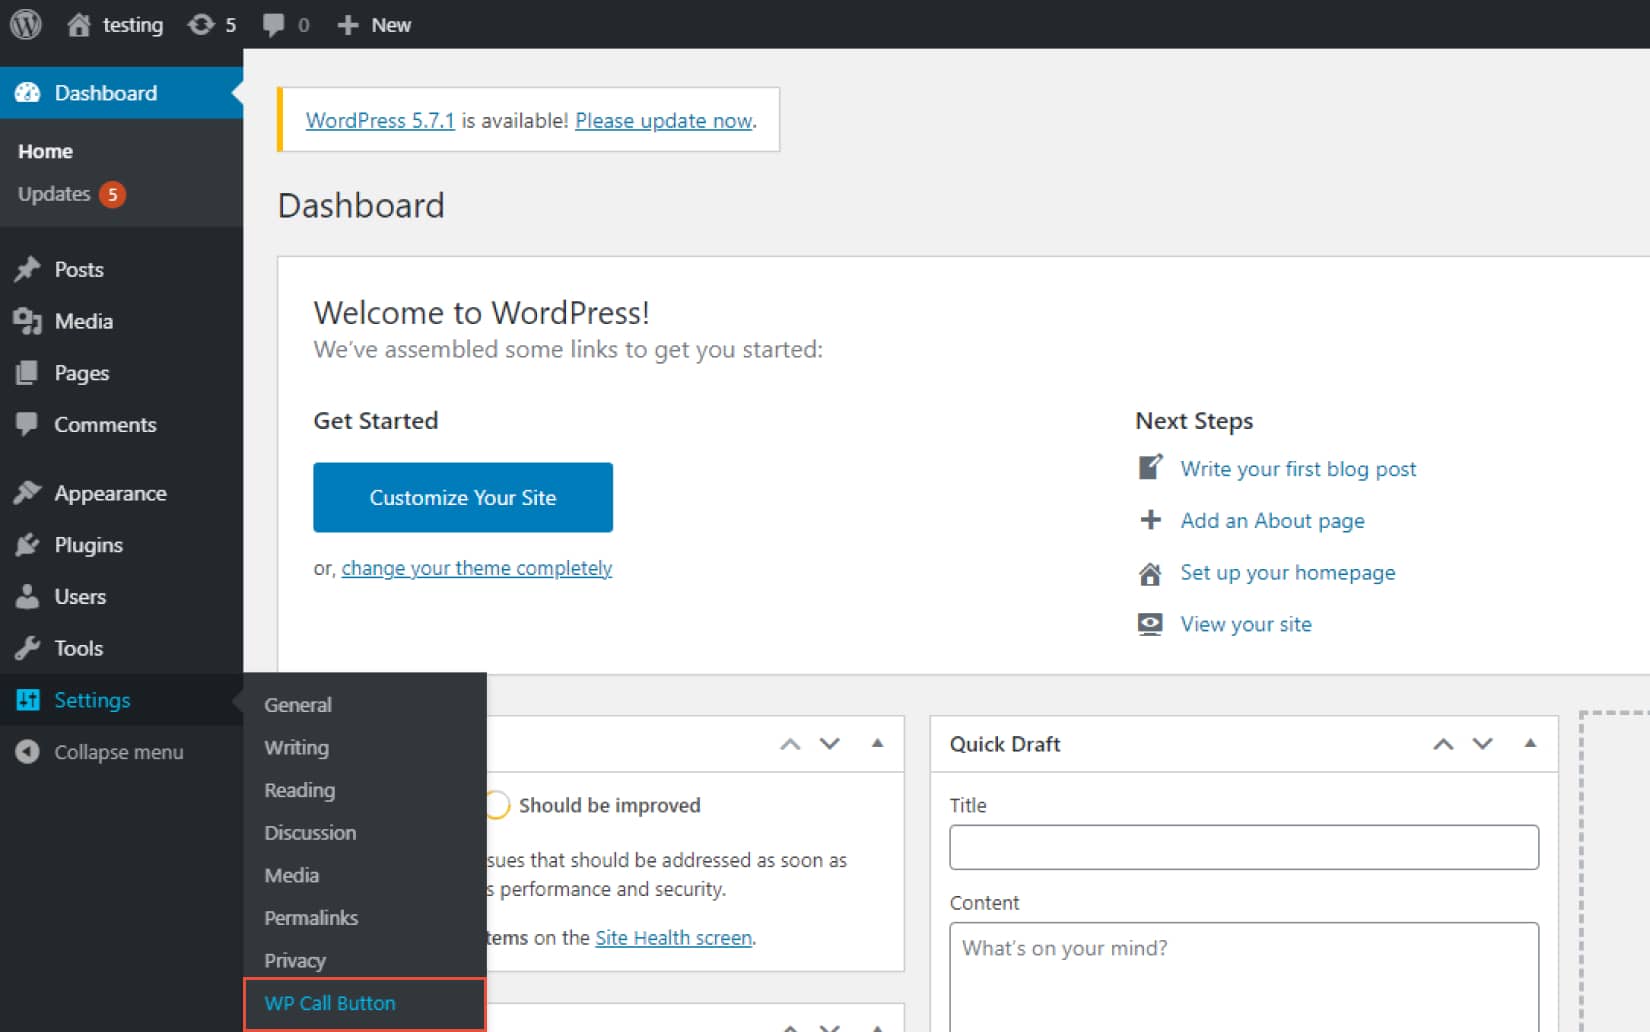This screenshot has height=1032, width=1650.
Task: Select the Media library icon in the sidebar
Action: click(x=28, y=321)
